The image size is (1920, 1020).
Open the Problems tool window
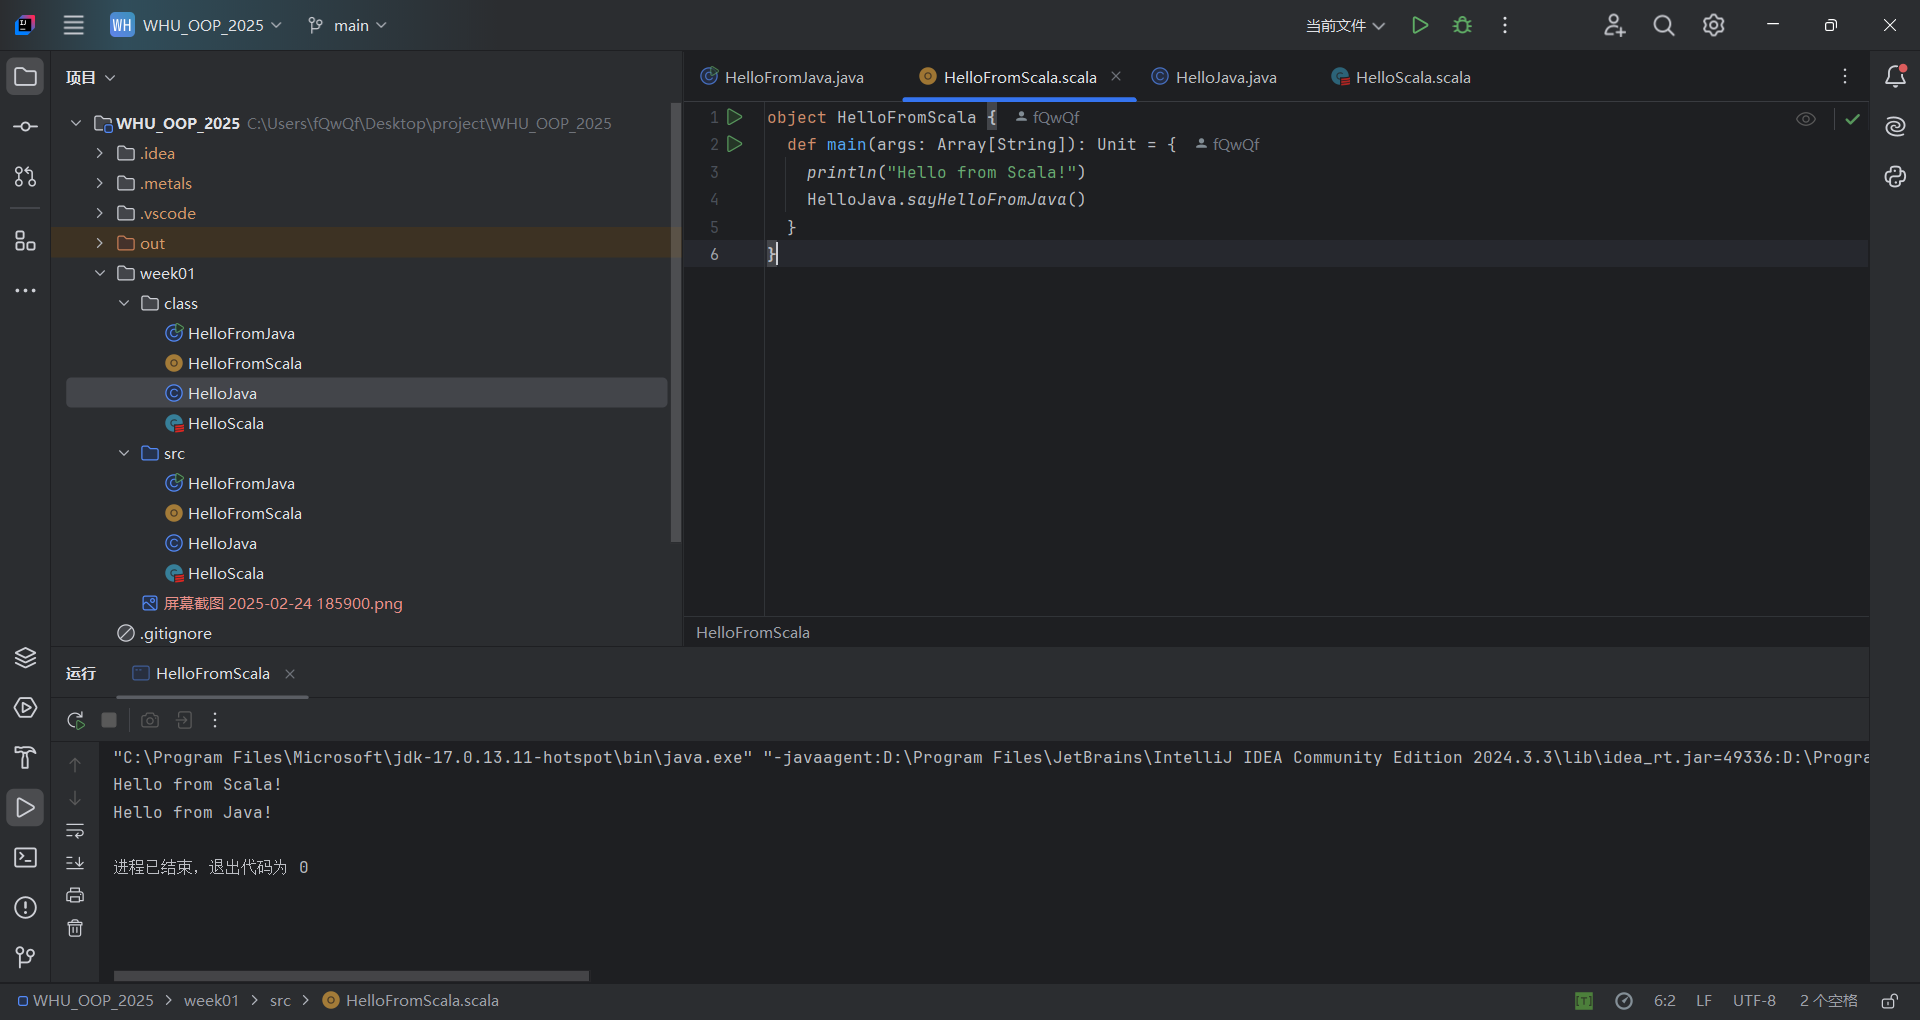[25, 907]
